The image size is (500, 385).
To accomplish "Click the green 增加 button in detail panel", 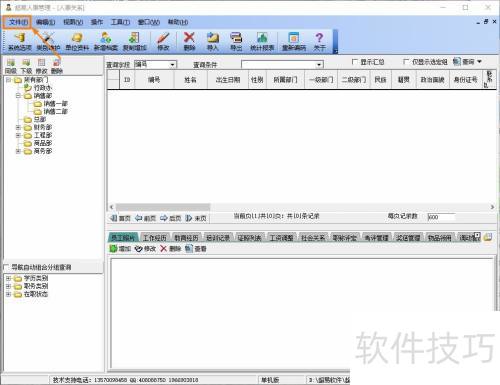I will coord(120,248).
